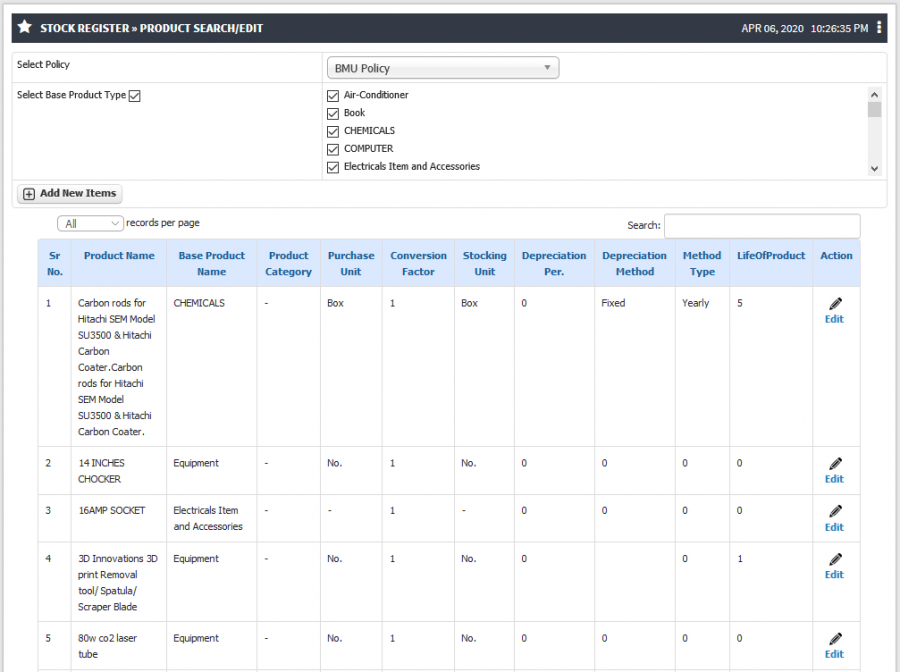This screenshot has height=672, width=900.
Task: Click the pencil icon for 3D Innovations row
Action: coord(836,560)
